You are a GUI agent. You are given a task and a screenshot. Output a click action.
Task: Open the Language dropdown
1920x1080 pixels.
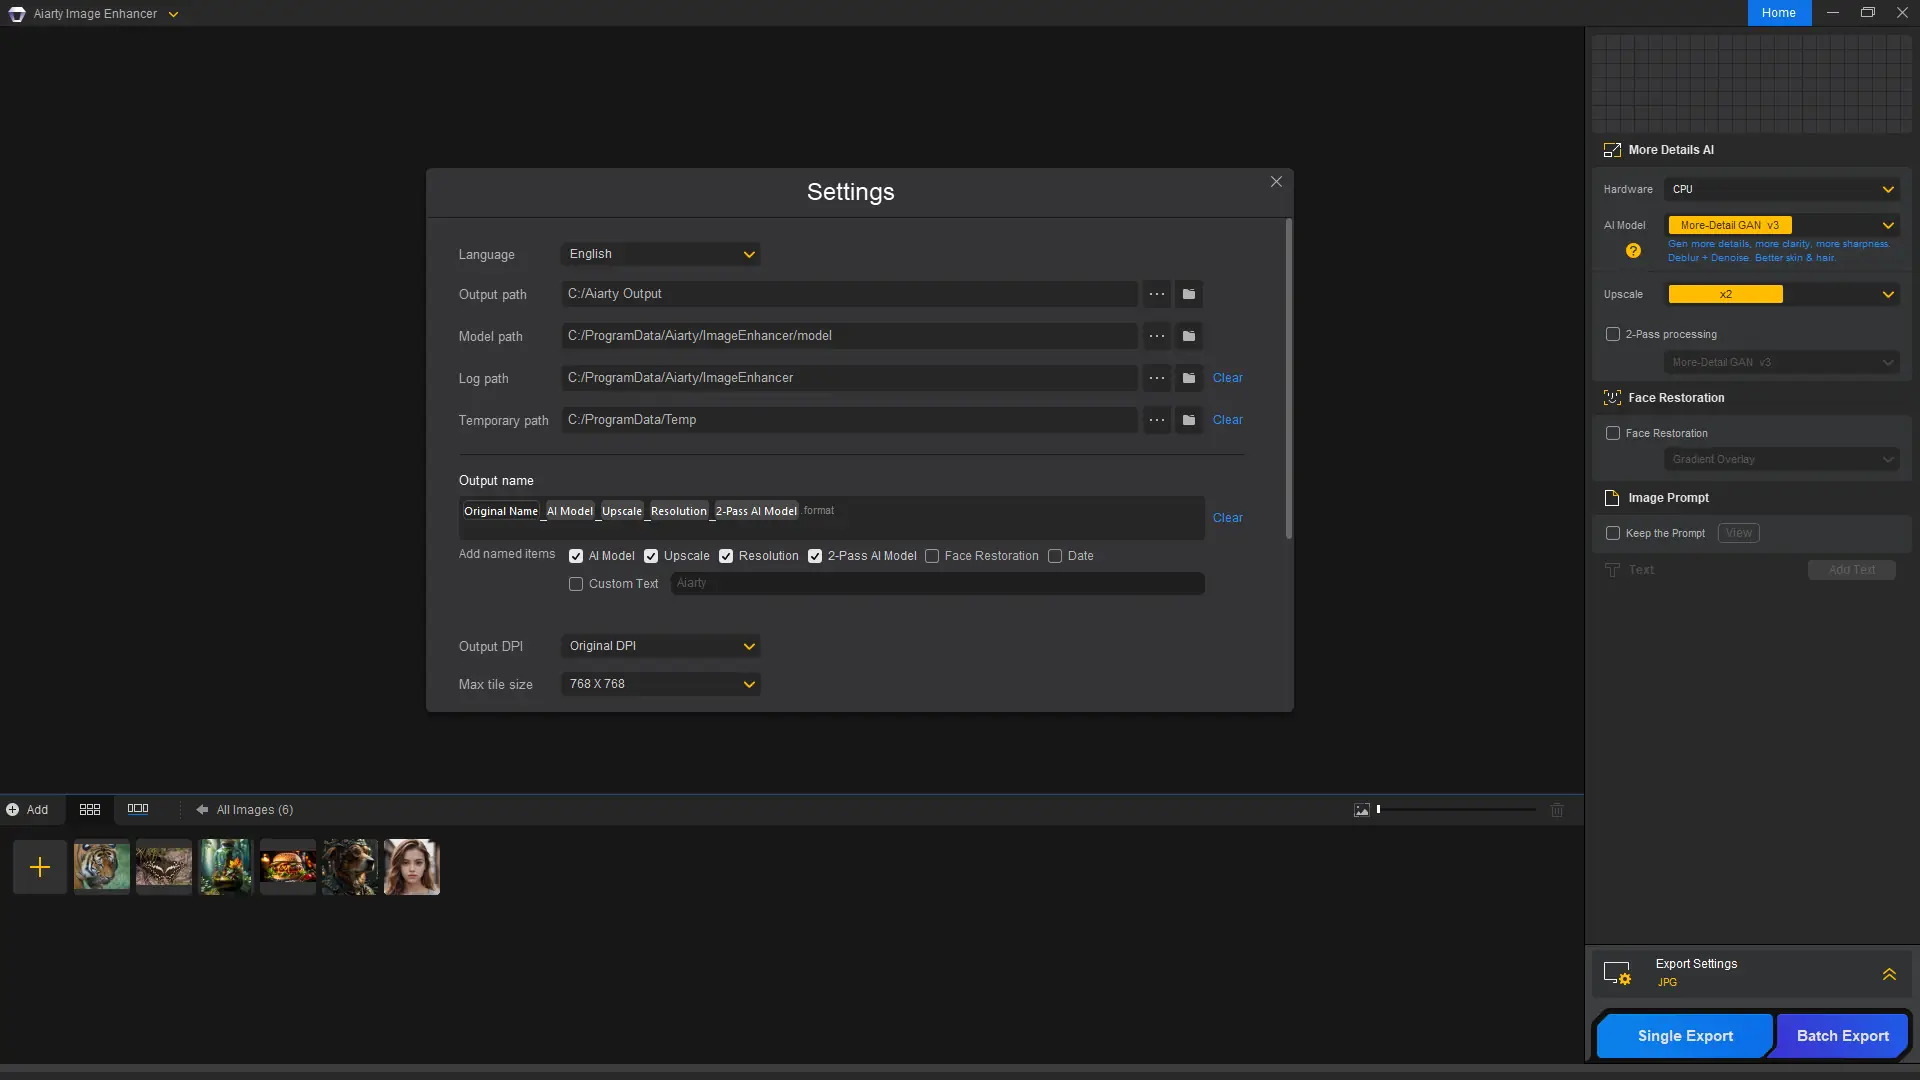pyautogui.click(x=660, y=254)
